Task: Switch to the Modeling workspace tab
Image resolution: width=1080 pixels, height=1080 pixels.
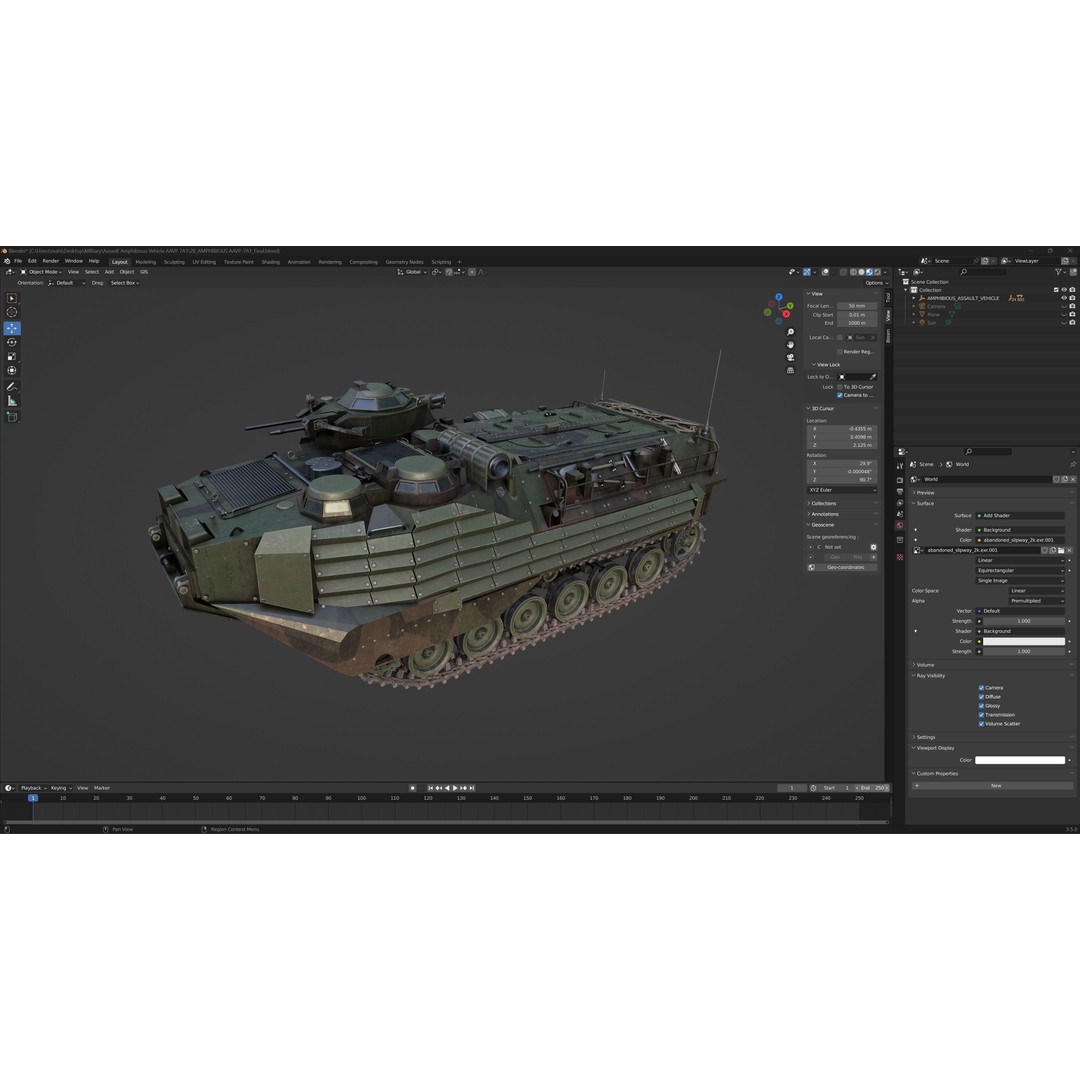Action: 145,262
